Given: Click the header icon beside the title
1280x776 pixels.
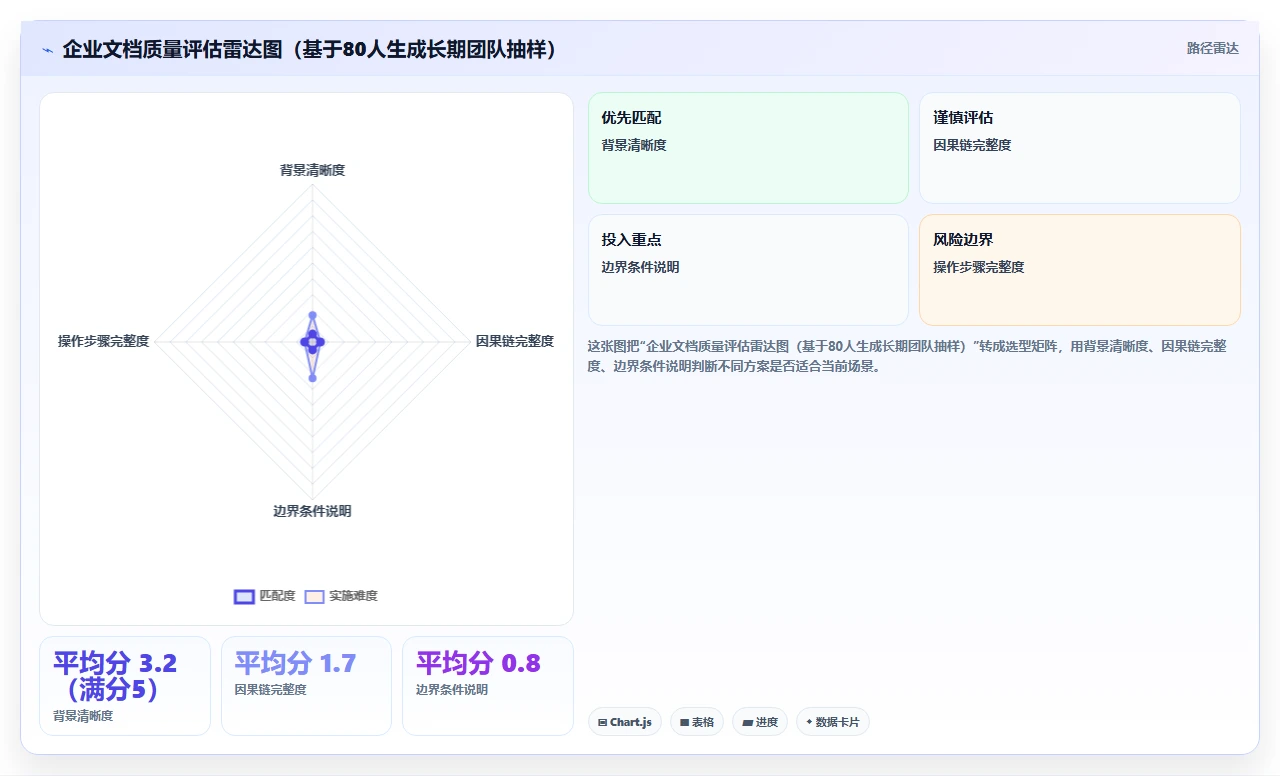Looking at the screenshot, I should pyautogui.click(x=47, y=49).
